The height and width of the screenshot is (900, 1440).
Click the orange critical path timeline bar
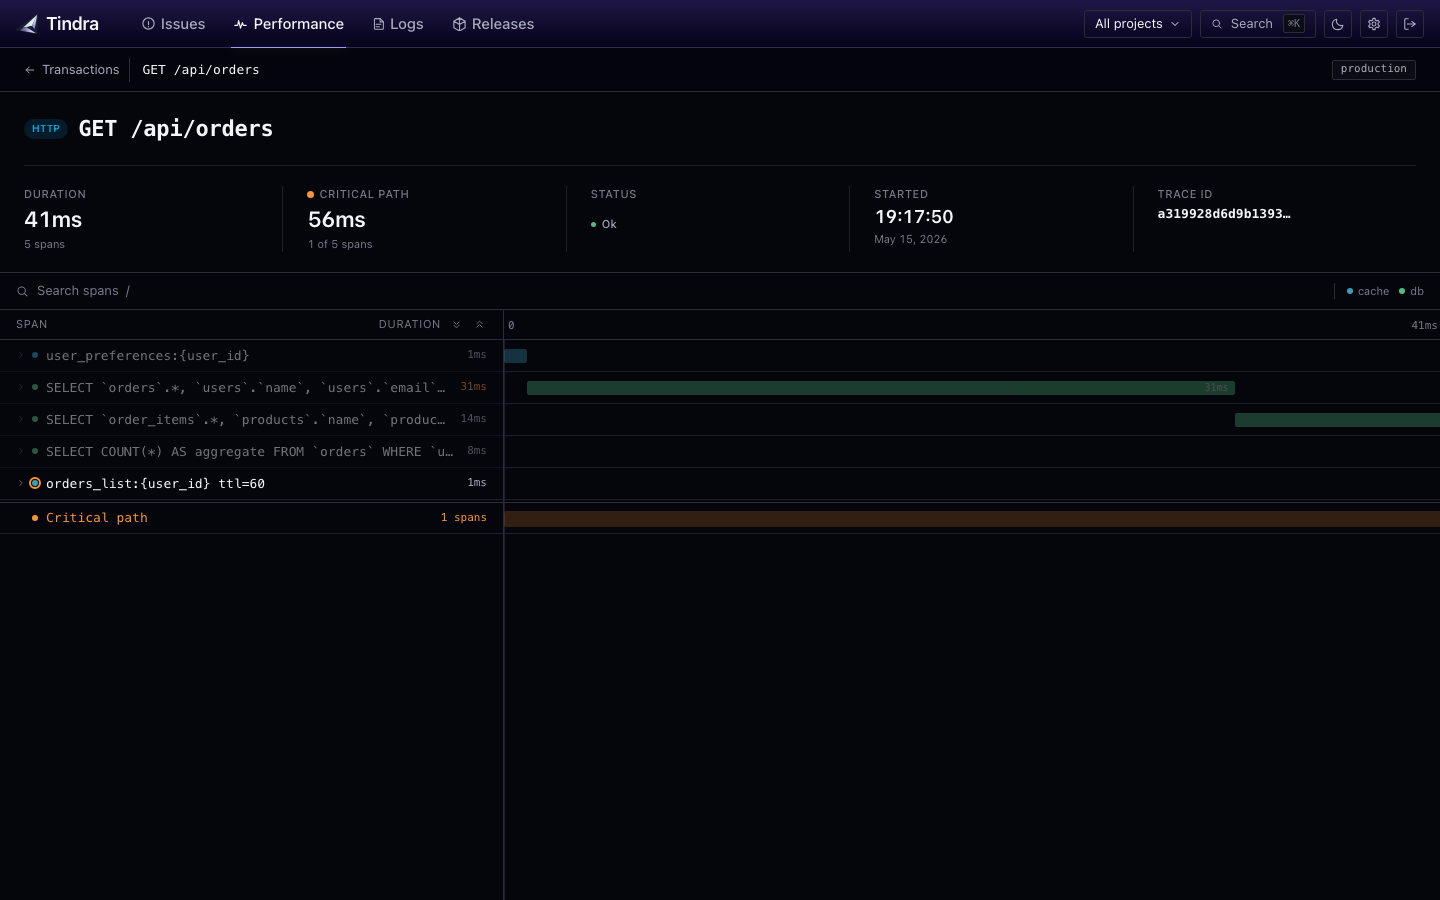tap(972, 518)
